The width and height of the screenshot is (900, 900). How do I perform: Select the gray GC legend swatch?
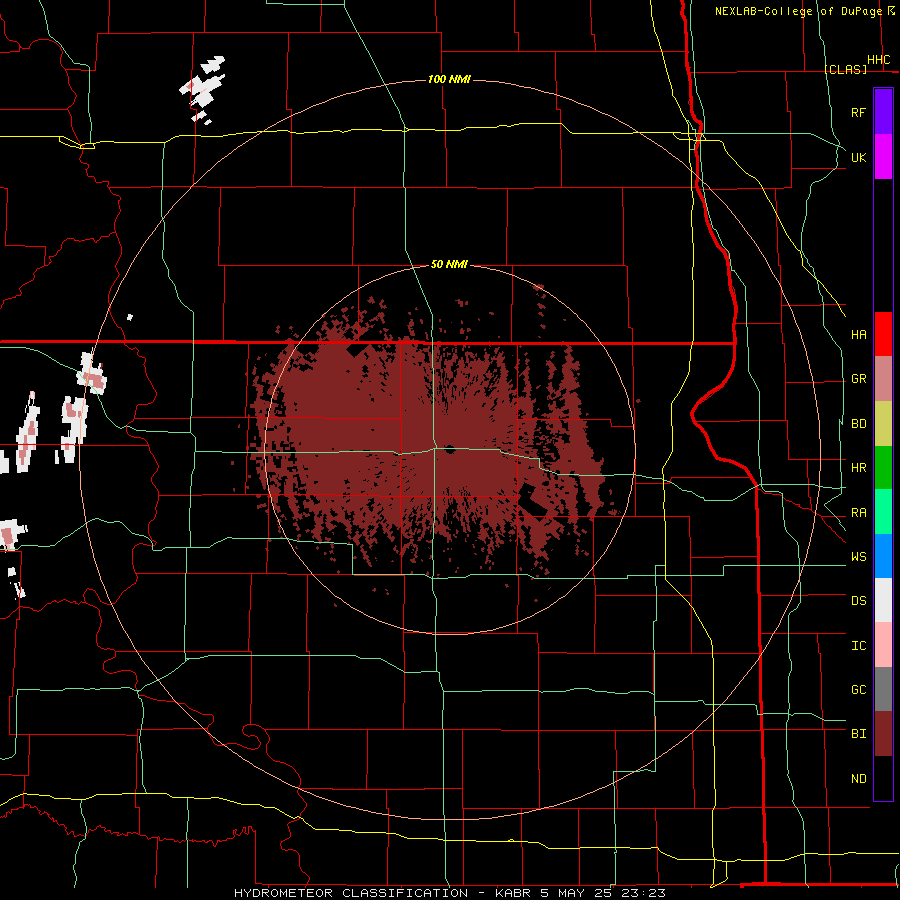click(883, 689)
